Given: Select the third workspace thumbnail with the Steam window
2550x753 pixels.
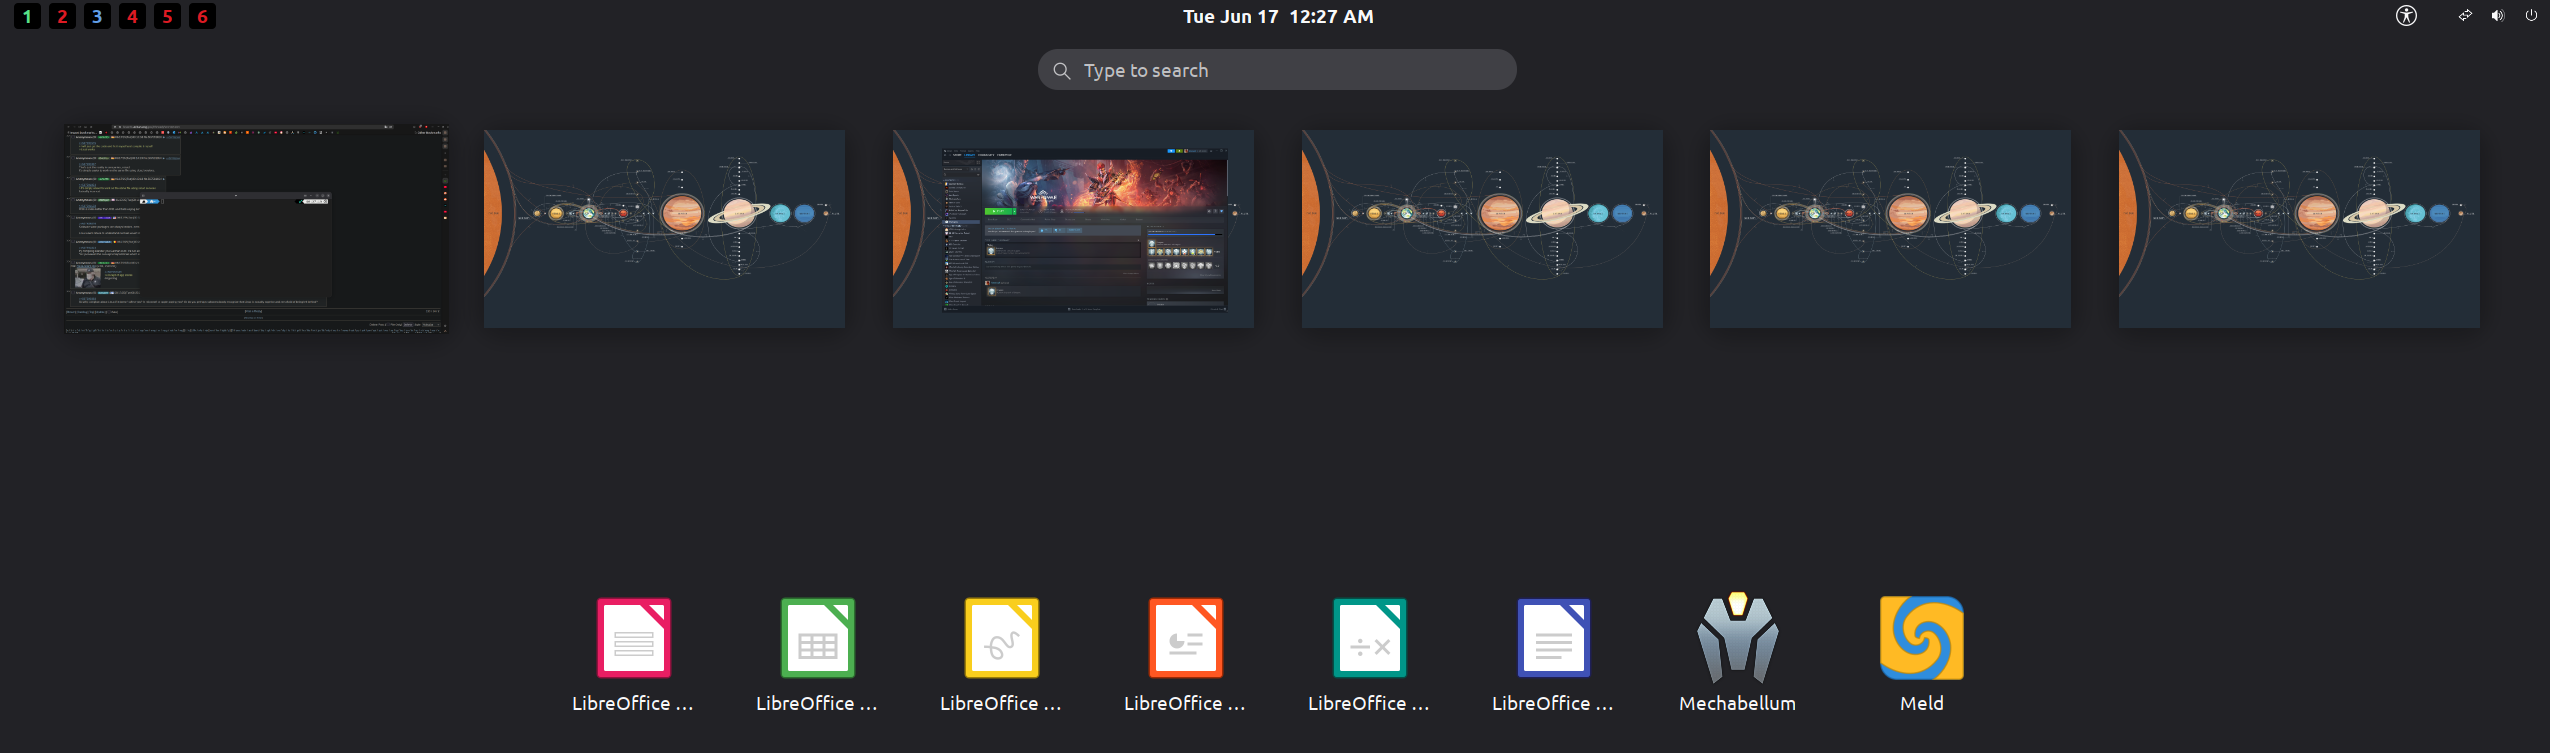Looking at the screenshot, I should click(x=1073, y=229).
